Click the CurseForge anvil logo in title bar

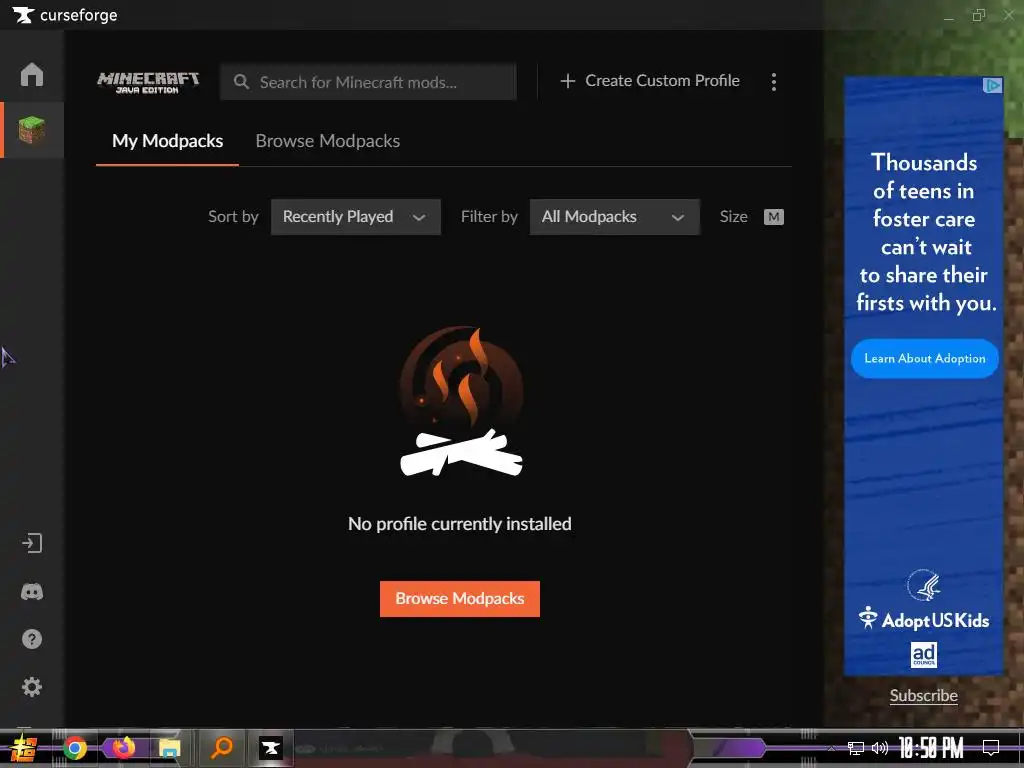point(23,14)
